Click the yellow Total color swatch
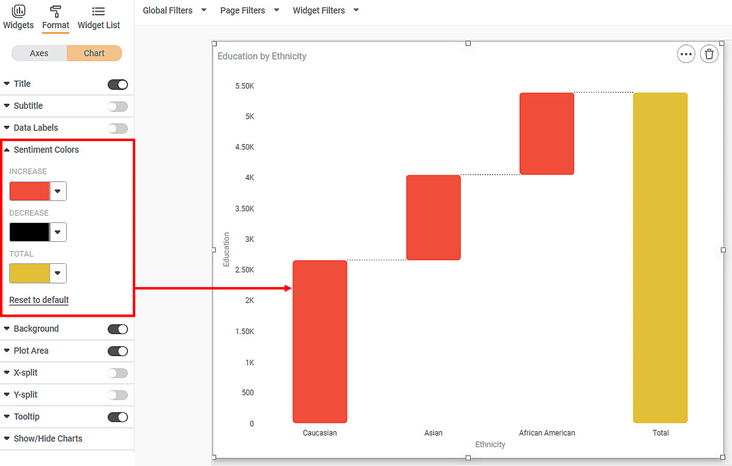Image resolution: width=732 pixels, height=466 pixels. pos(29,273)
